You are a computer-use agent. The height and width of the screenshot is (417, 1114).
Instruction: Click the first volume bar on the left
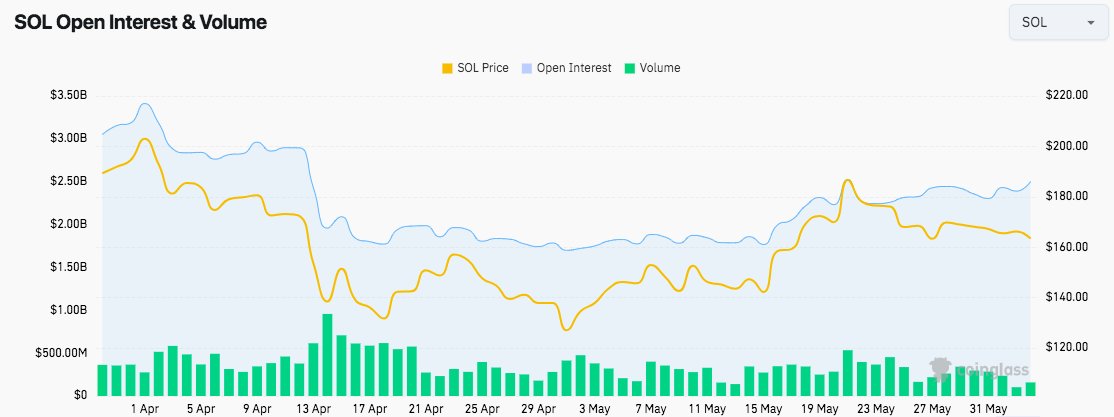(102, 380)
